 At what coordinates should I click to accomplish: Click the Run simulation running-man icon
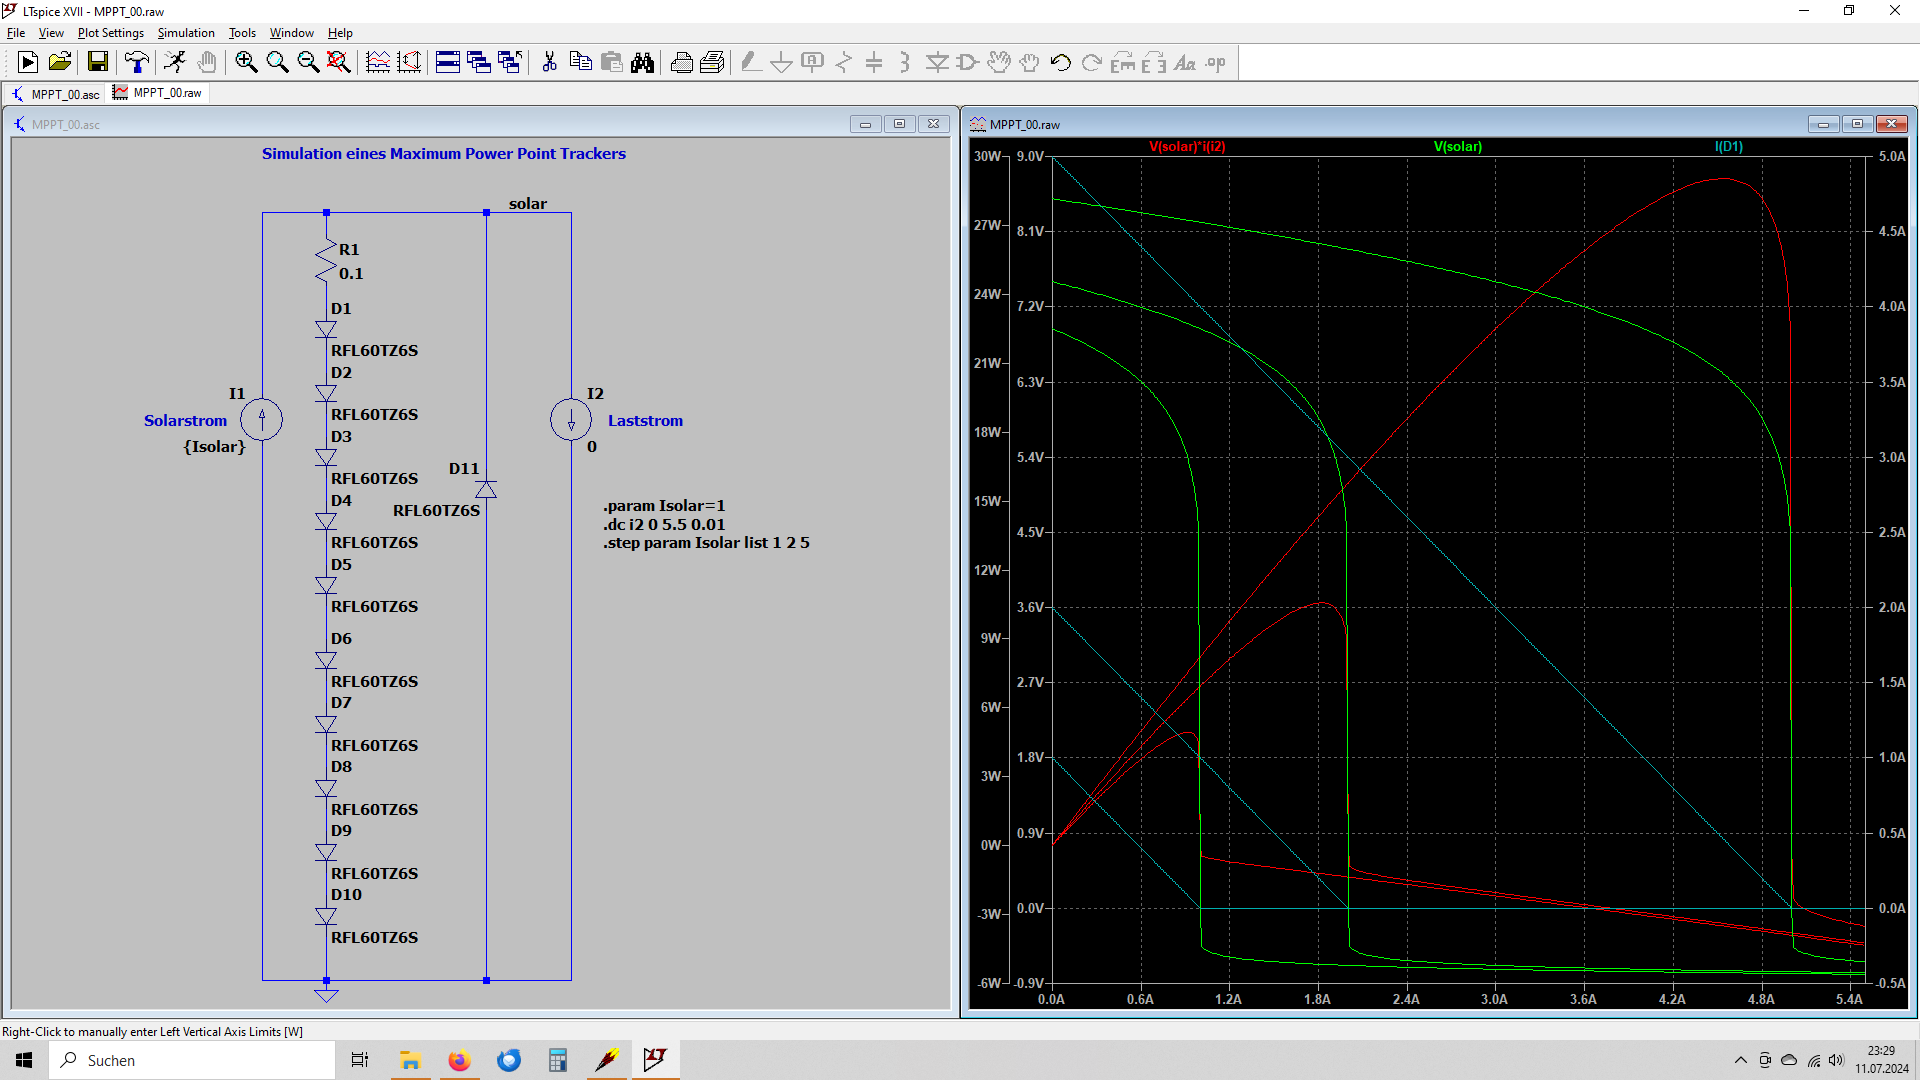pos(175,63)
